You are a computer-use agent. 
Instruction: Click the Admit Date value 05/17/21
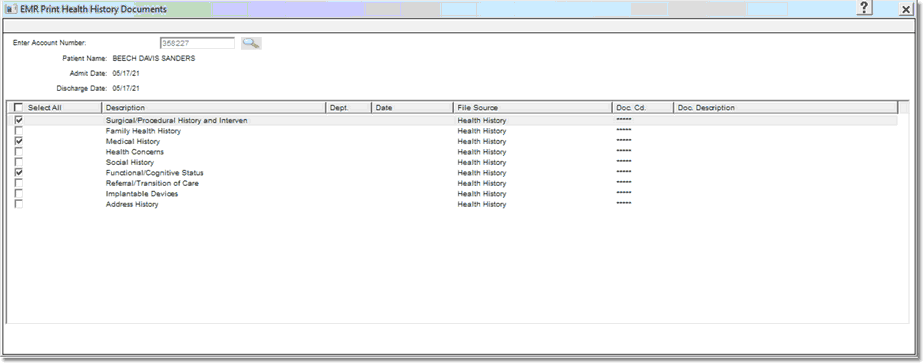(x=126, y=74)
